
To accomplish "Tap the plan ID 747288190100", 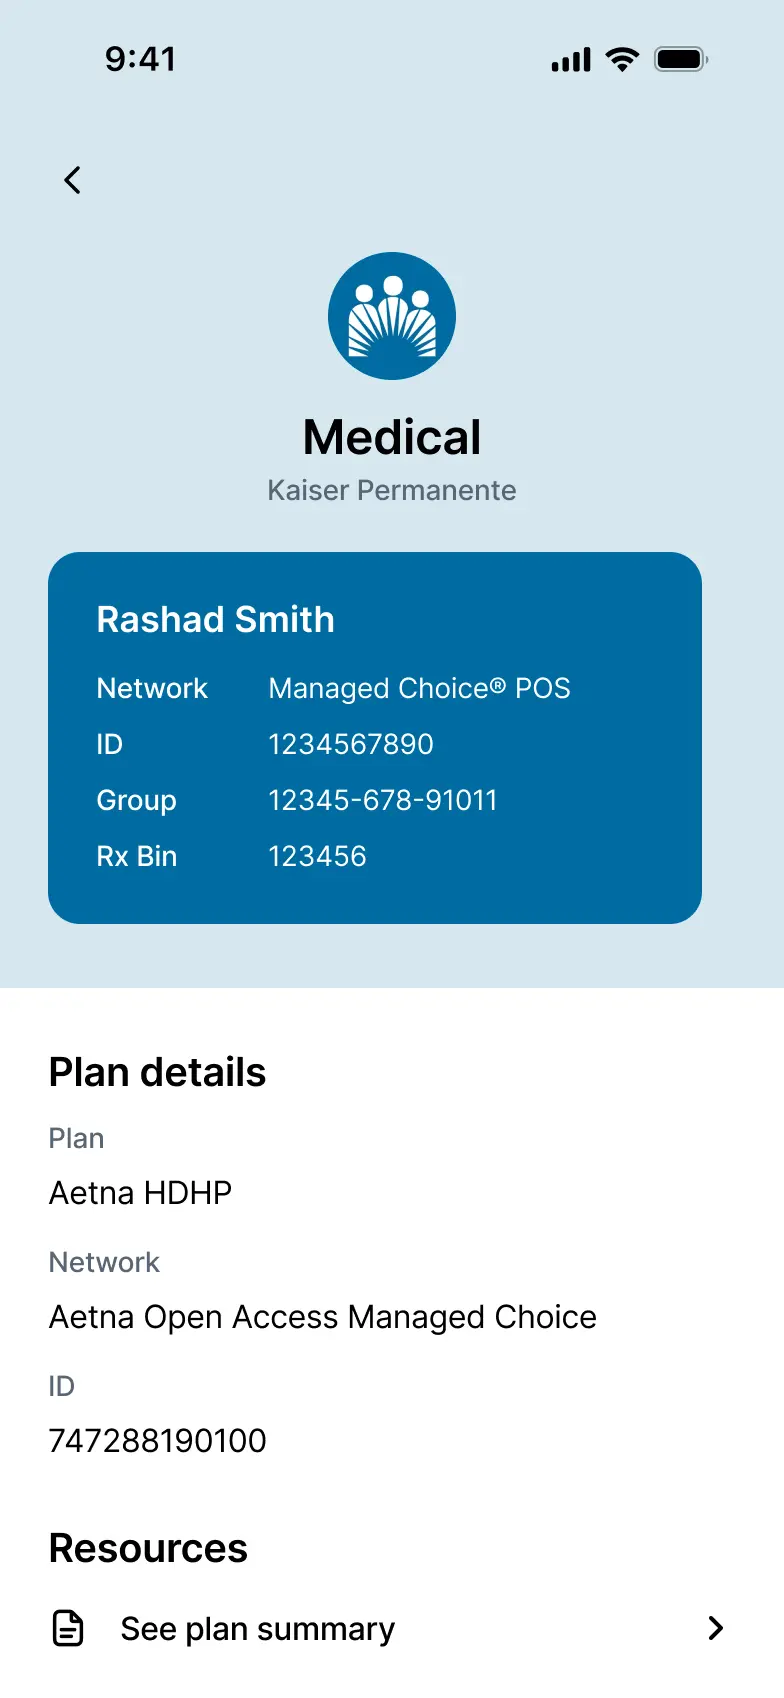I will coord(156,1440).
